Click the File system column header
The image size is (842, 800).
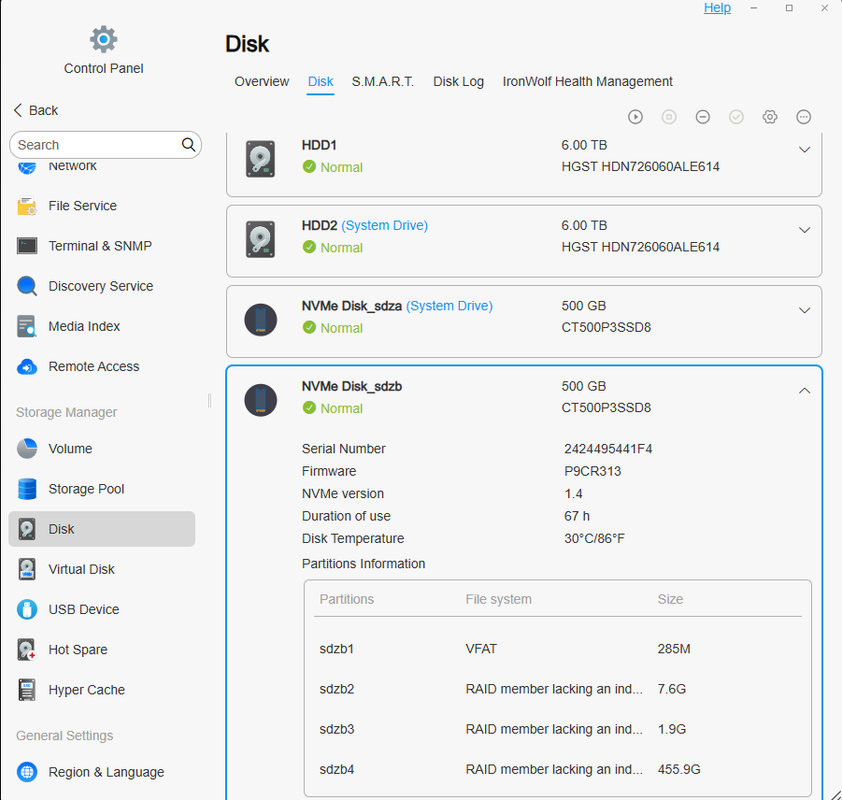coord(498,599)
